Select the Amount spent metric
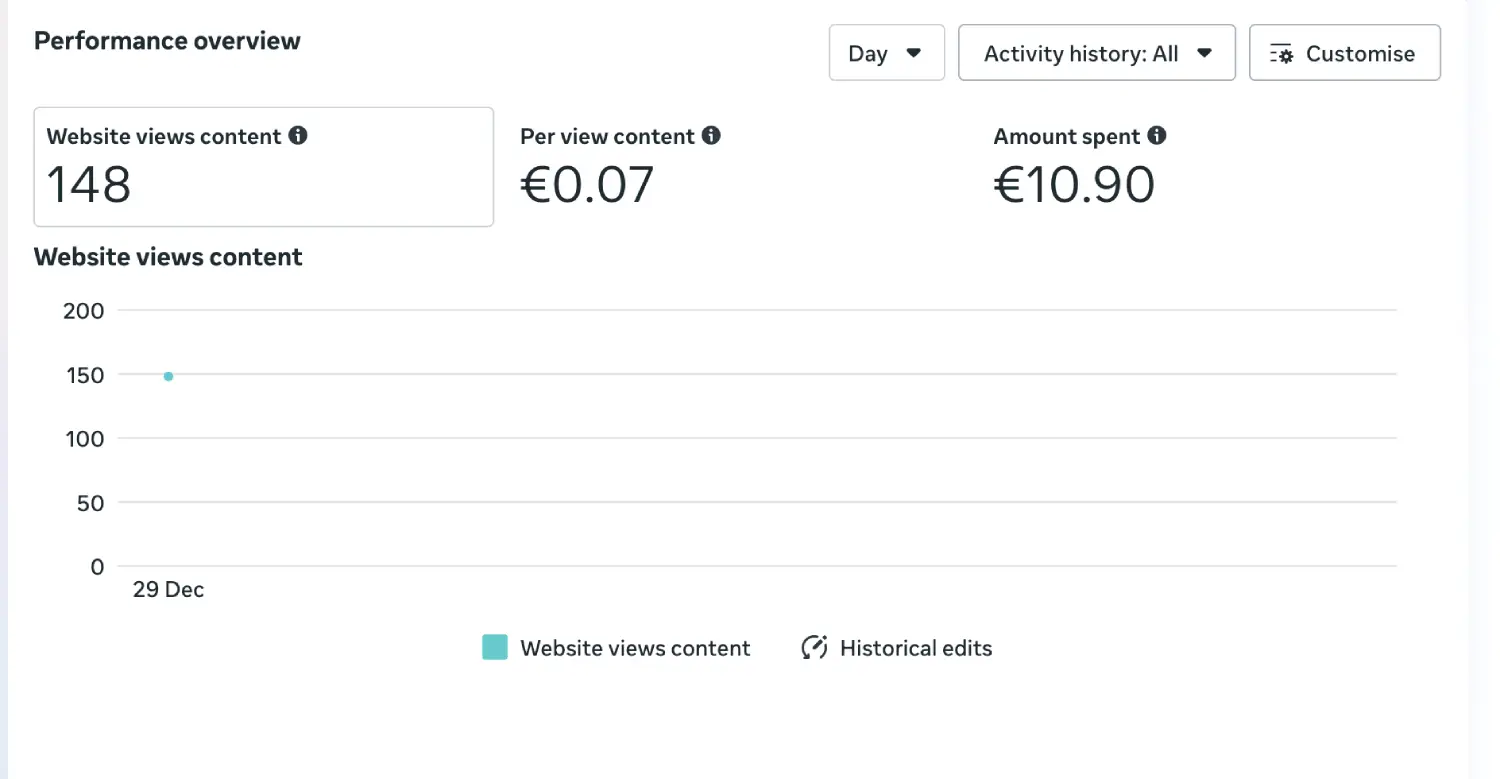 click(x=1080, y=167)
